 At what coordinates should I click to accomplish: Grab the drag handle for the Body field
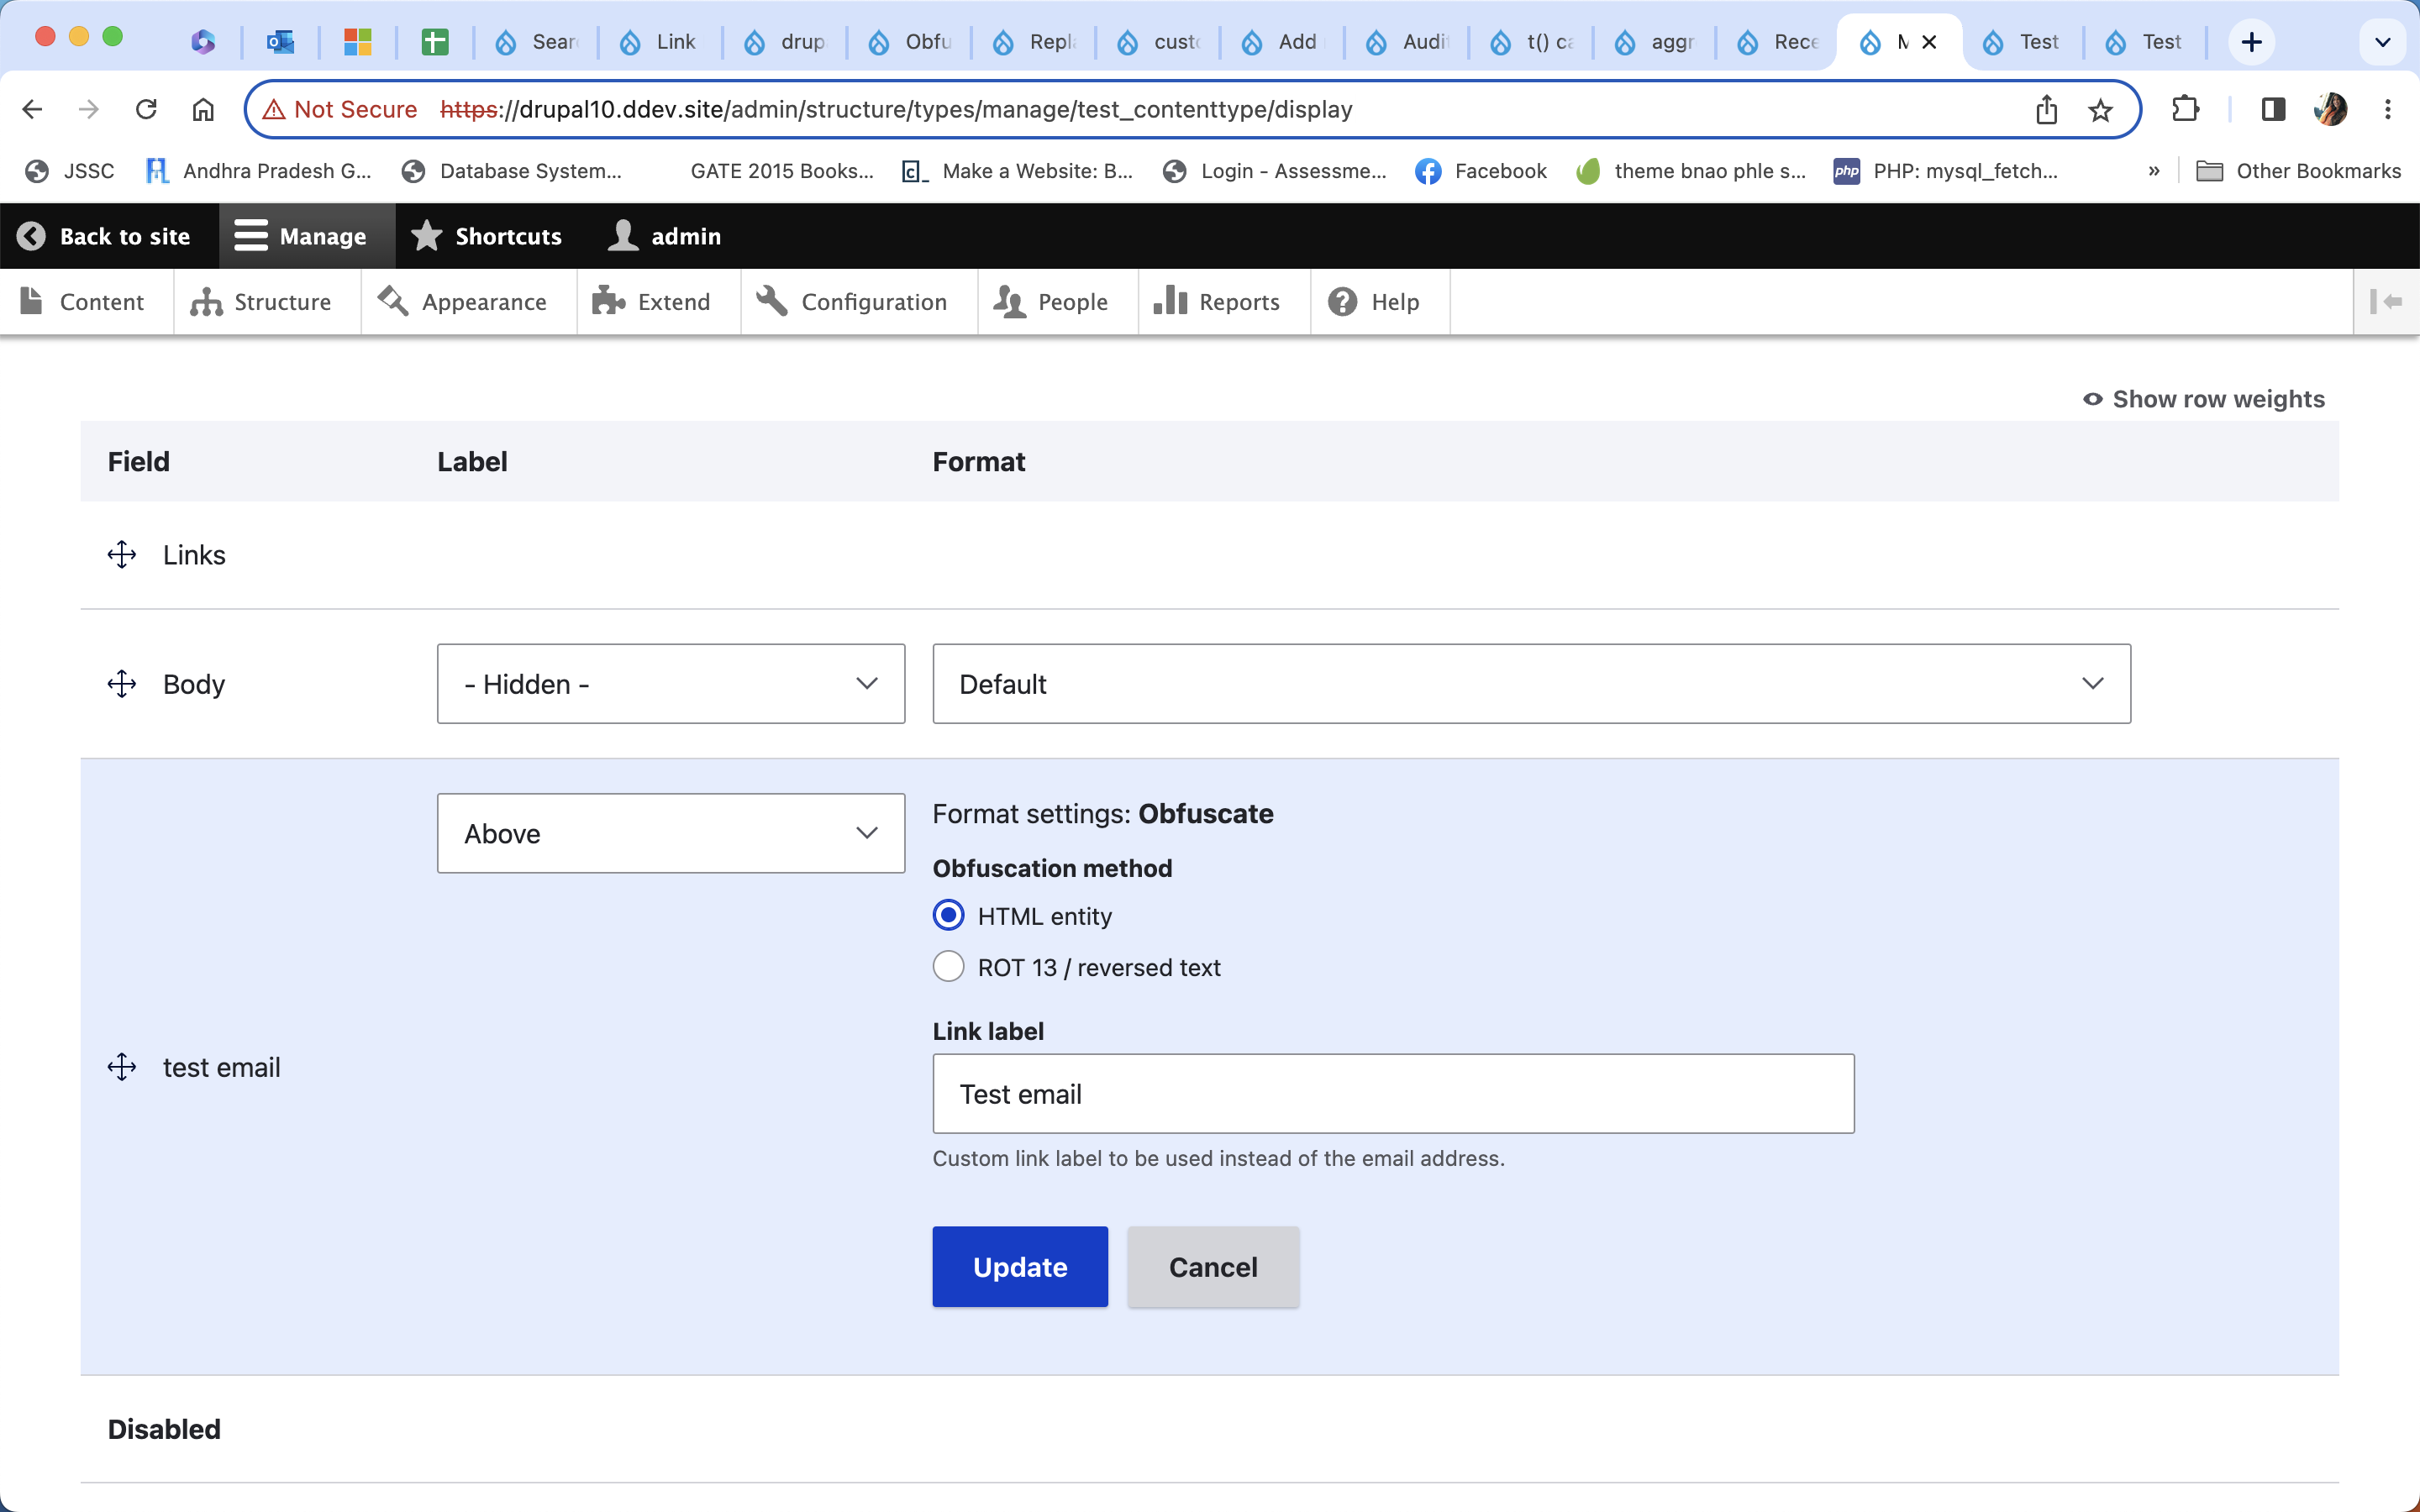point(121,684)
